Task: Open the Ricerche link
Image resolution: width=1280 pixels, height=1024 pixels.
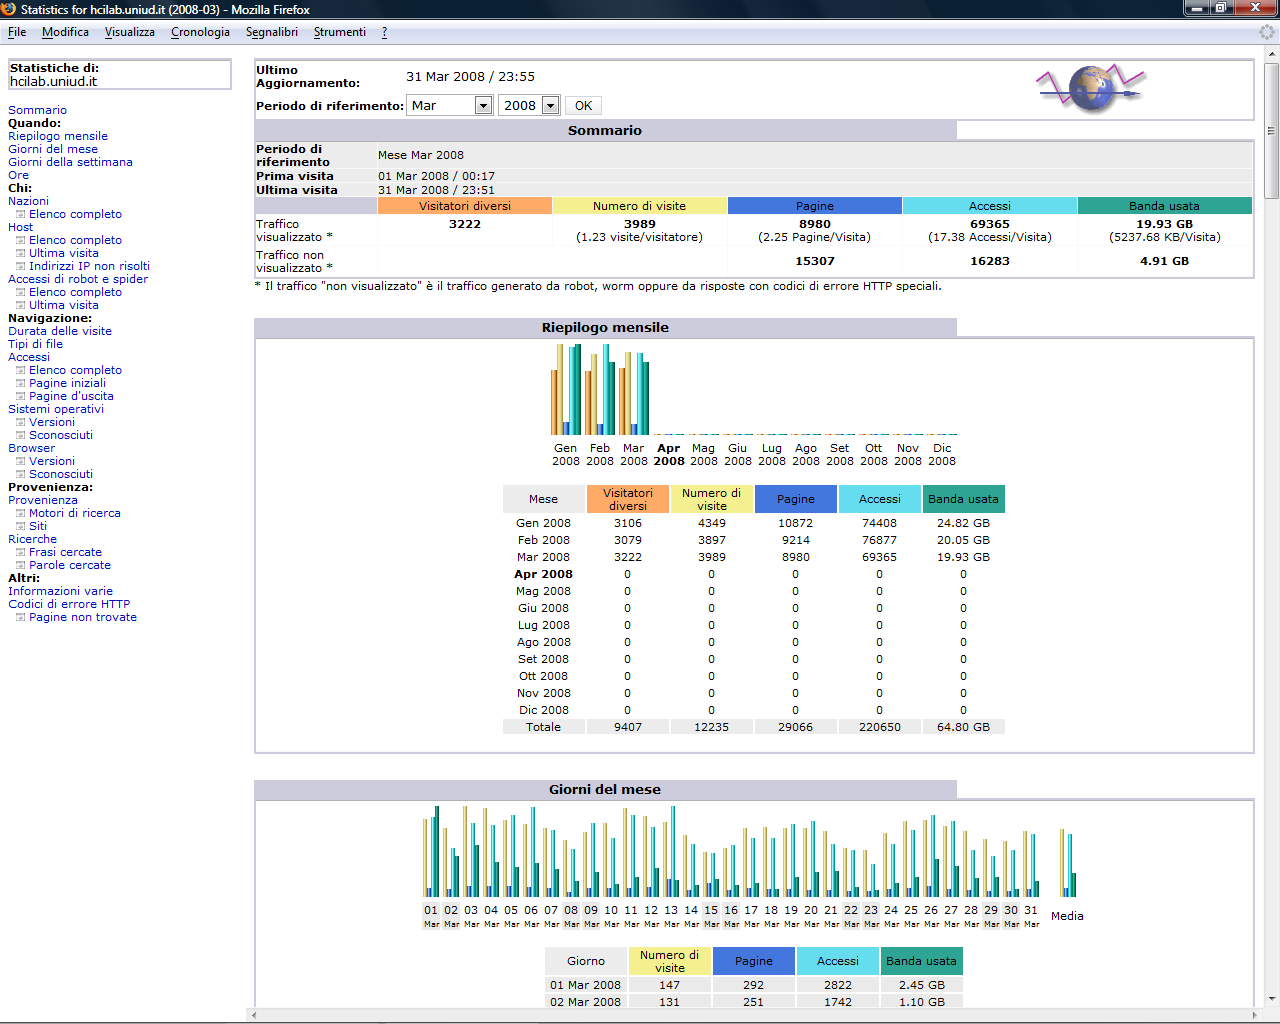Action: [x=32, y=539]
